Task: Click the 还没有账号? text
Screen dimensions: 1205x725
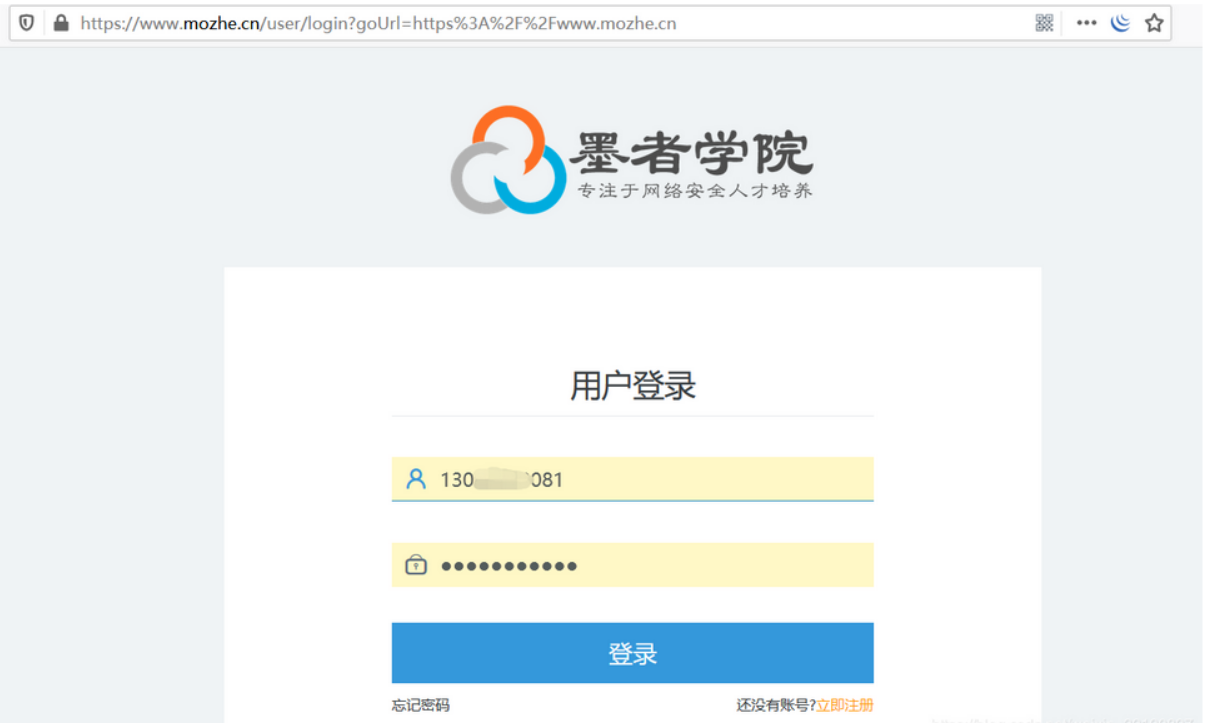Action: coord(776,706)
